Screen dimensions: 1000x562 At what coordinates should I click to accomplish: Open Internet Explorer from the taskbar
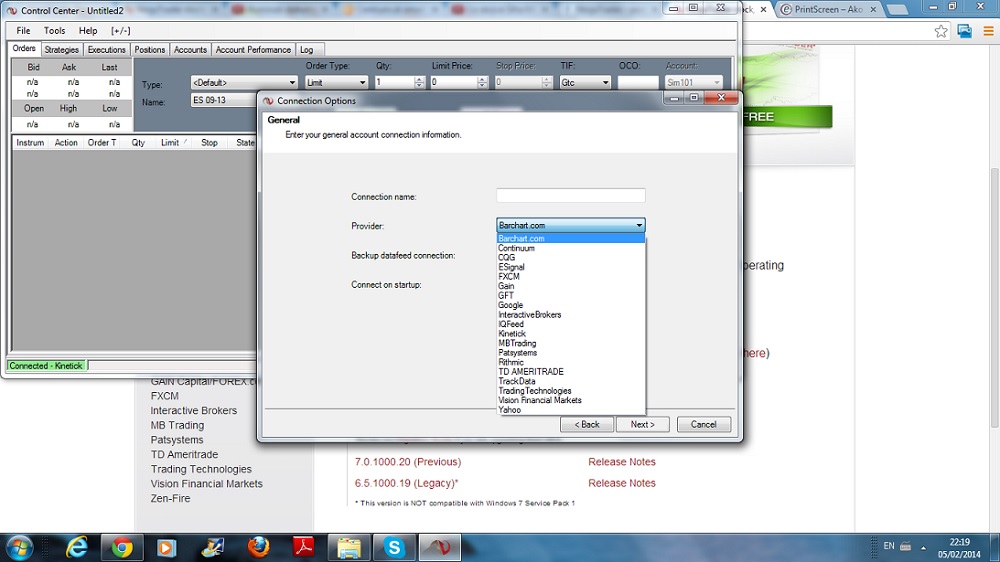tap(77, 547)
